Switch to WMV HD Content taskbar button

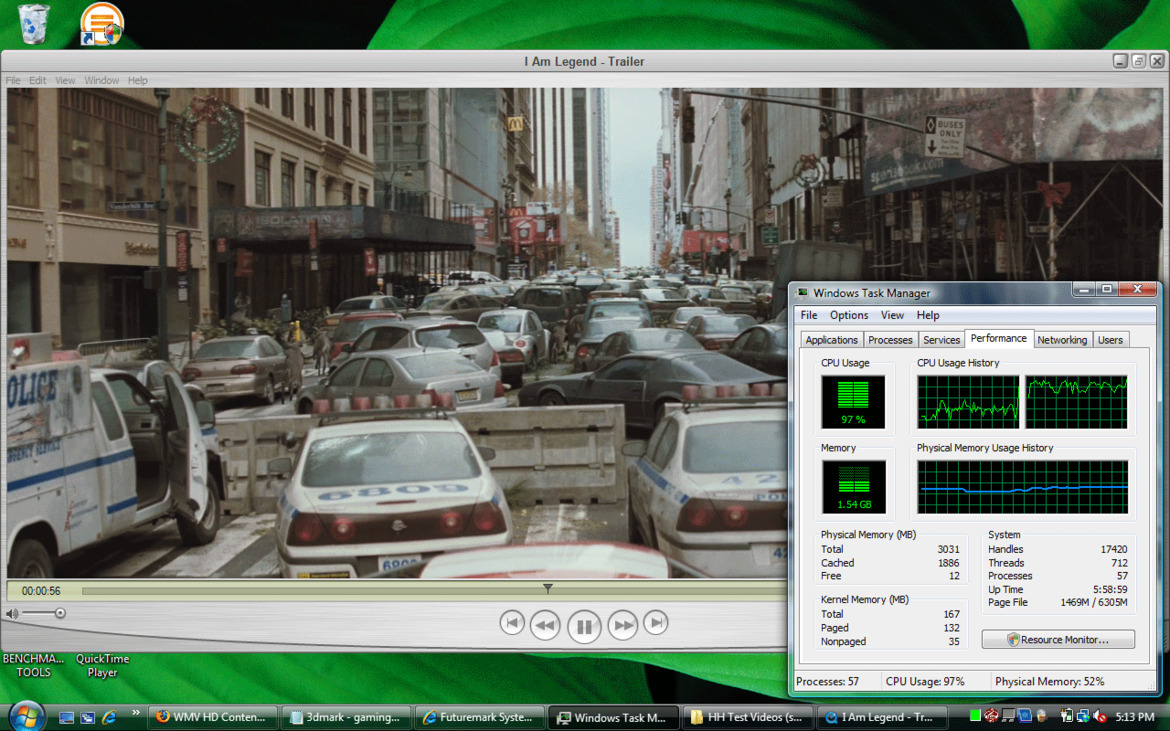(212, 718)
